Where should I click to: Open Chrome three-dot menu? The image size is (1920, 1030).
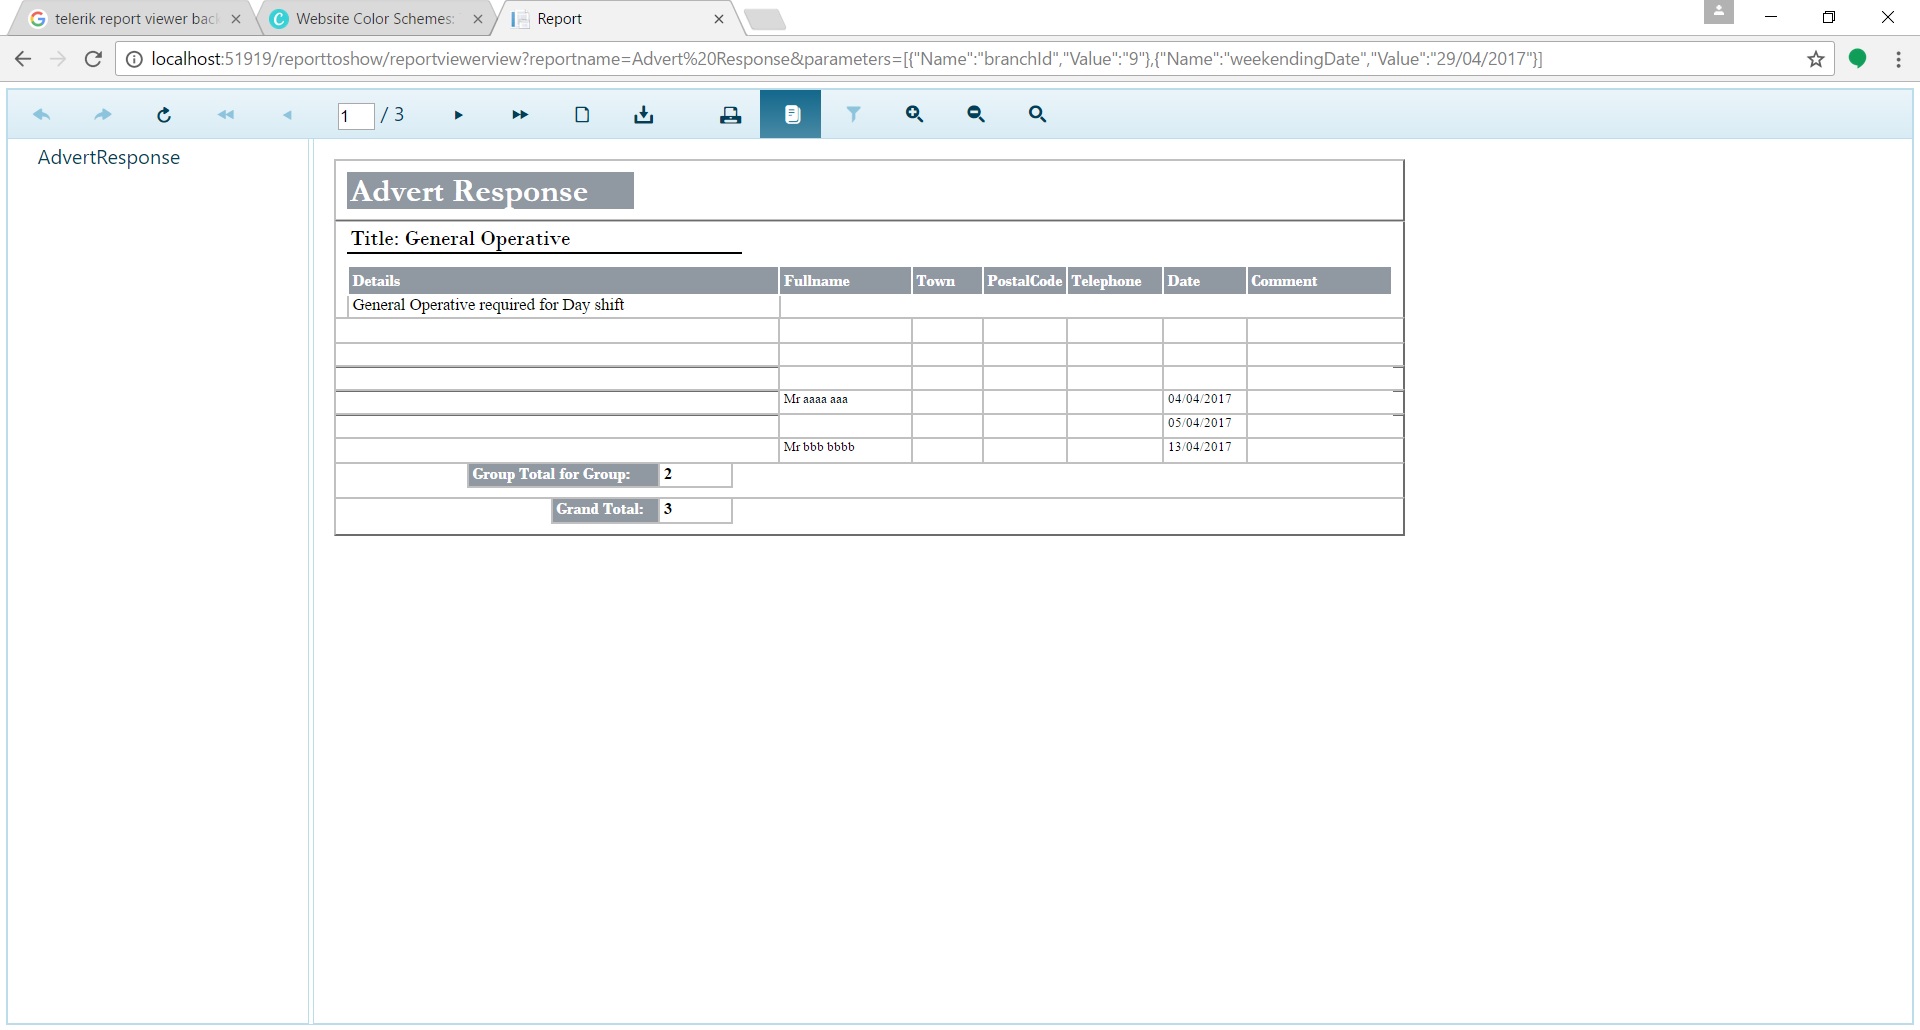tap(1898, 59)
